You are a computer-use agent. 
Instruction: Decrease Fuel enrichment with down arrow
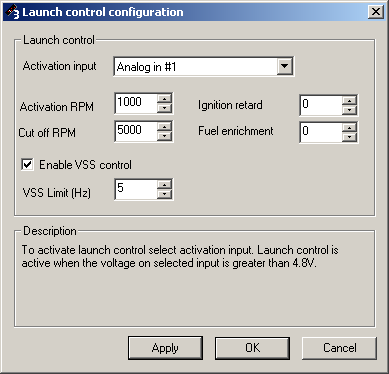(x=350, y=137)
